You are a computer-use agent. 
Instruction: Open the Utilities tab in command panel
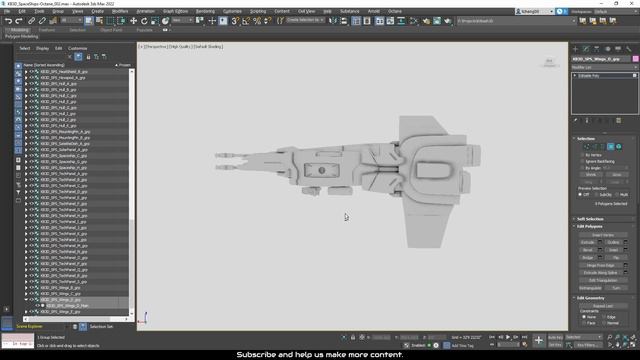point(629,49)
